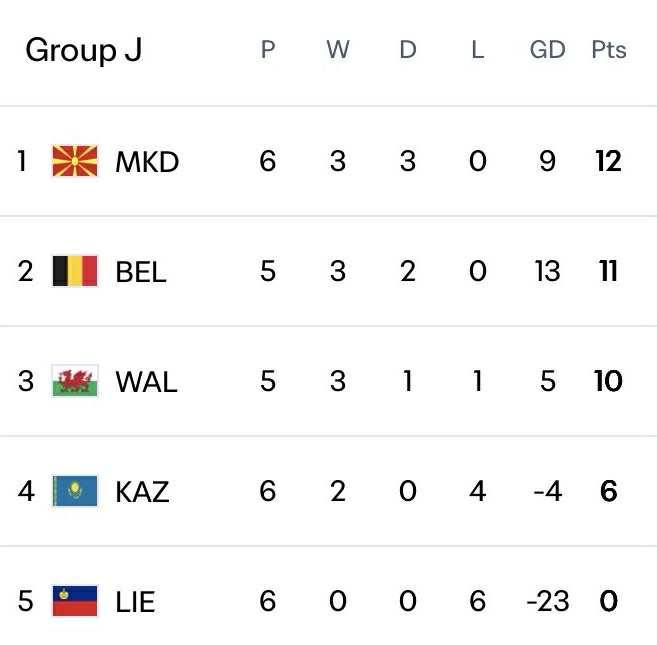Open the BEL team name
657x645 pixels.
pyautogui.click(x=141, y=271)
